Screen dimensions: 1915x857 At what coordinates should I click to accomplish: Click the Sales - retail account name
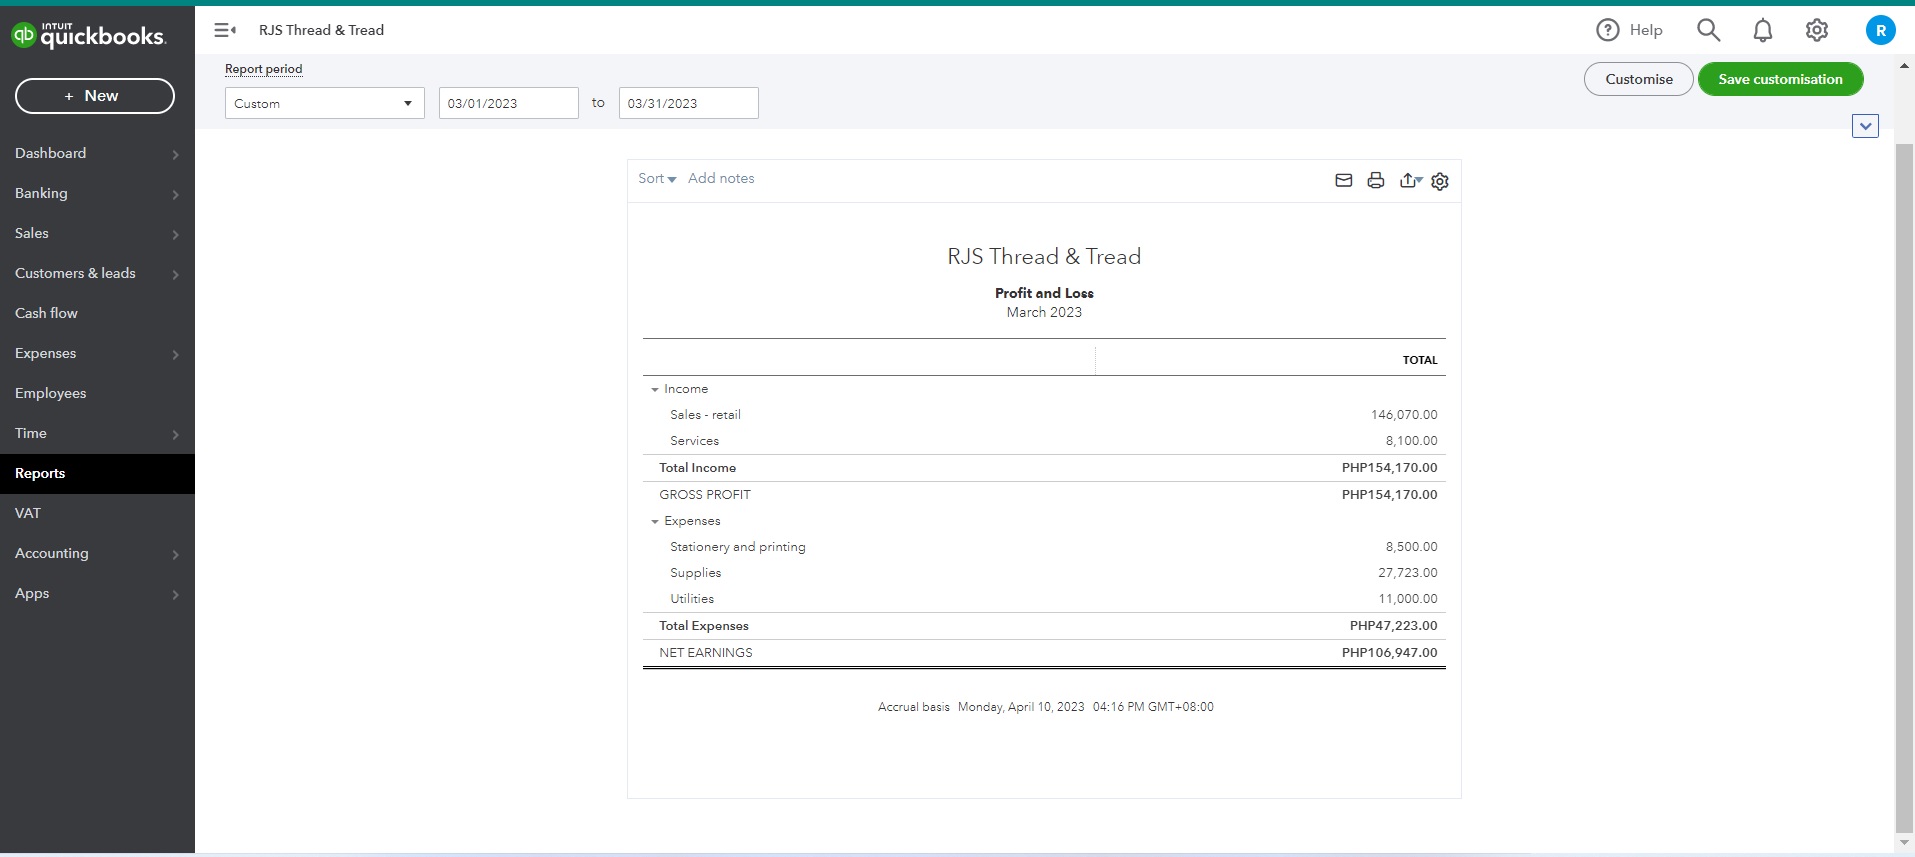[705, 415]
